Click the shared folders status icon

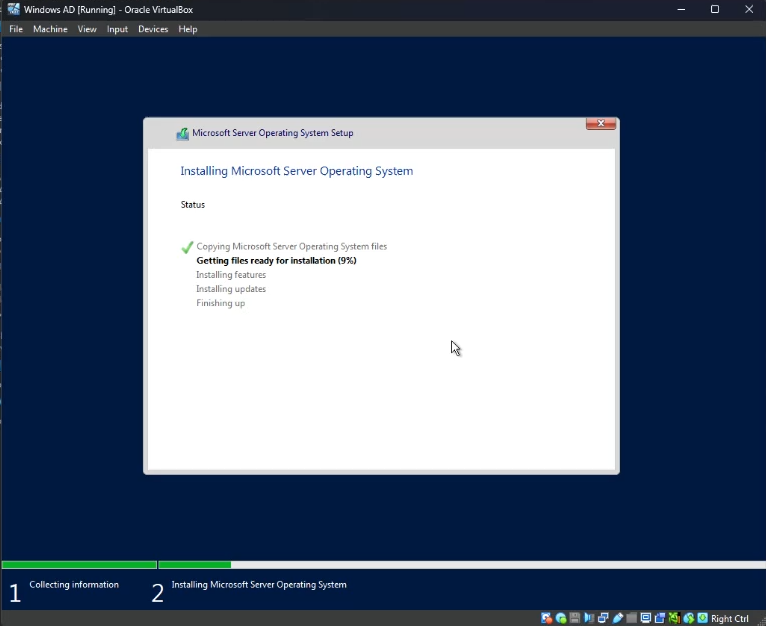click(x=631, y=618)
